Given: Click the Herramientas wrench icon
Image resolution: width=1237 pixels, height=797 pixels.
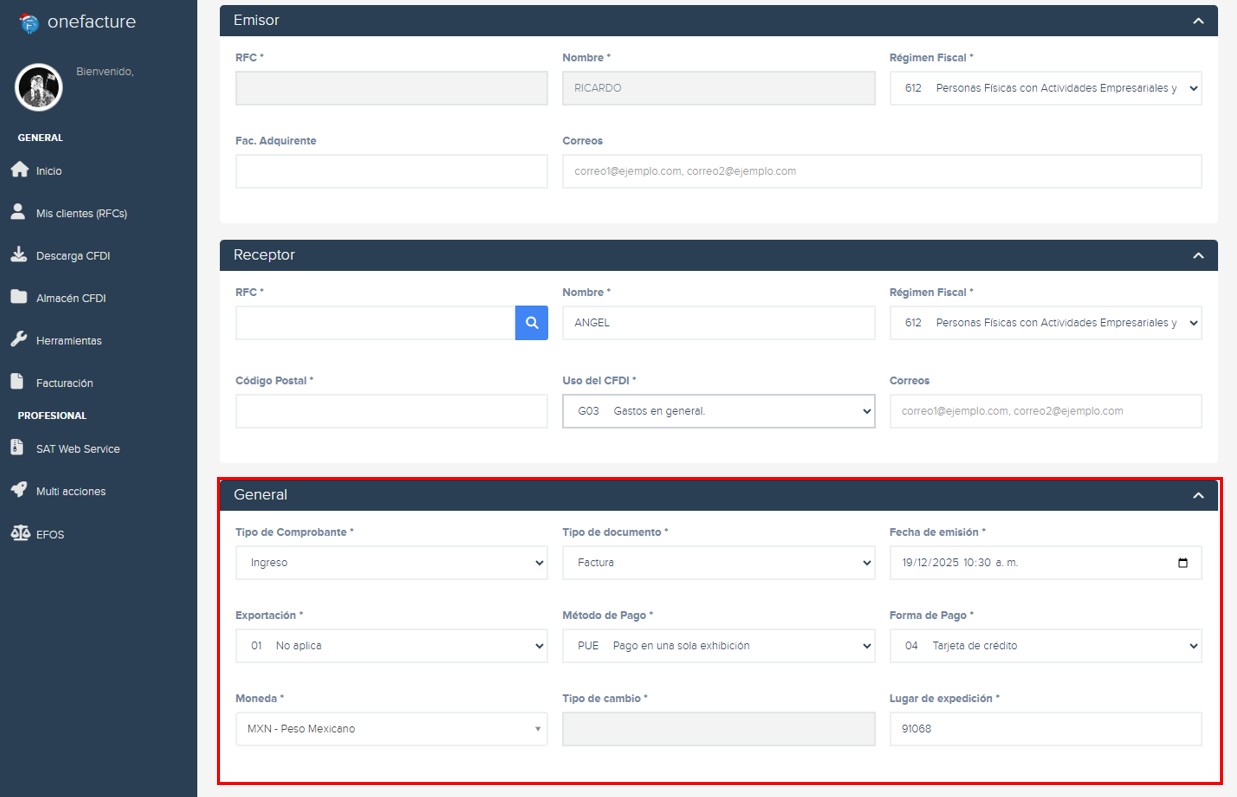Looking at the screenshot, I should (x=18, y=340).
